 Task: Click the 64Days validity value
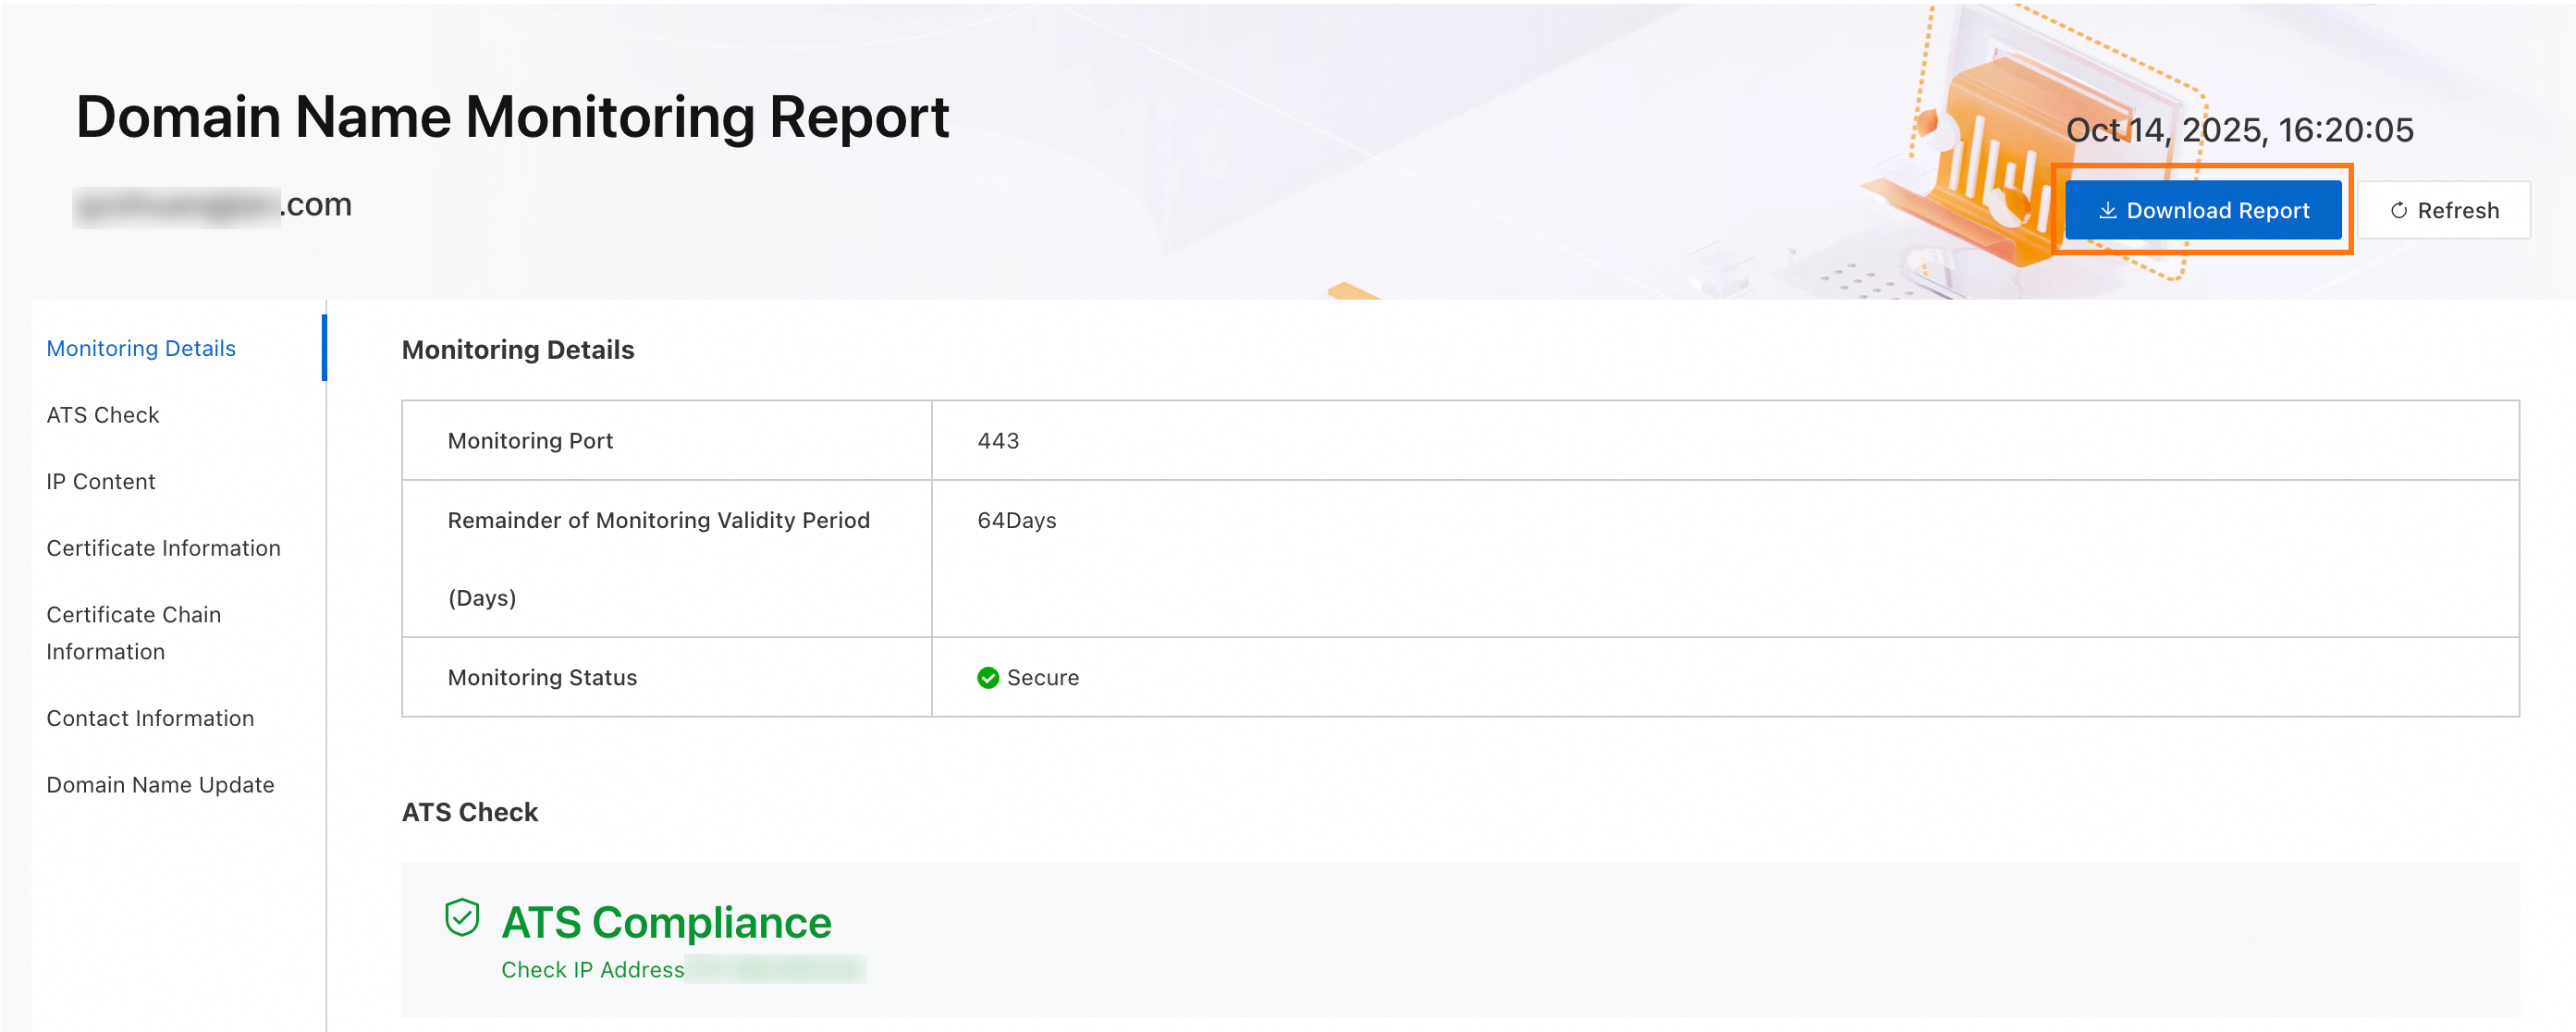(1016, 520)
